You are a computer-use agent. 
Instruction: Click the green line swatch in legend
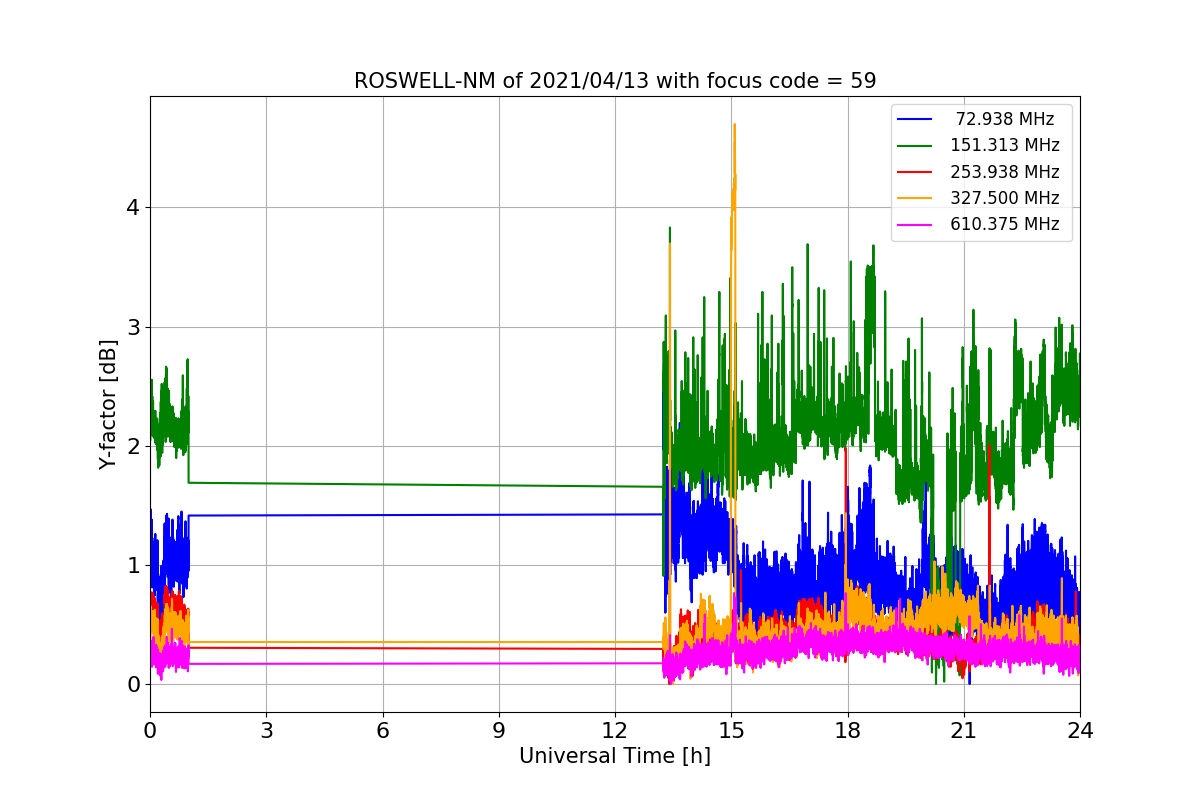click(x=915, y=146)
